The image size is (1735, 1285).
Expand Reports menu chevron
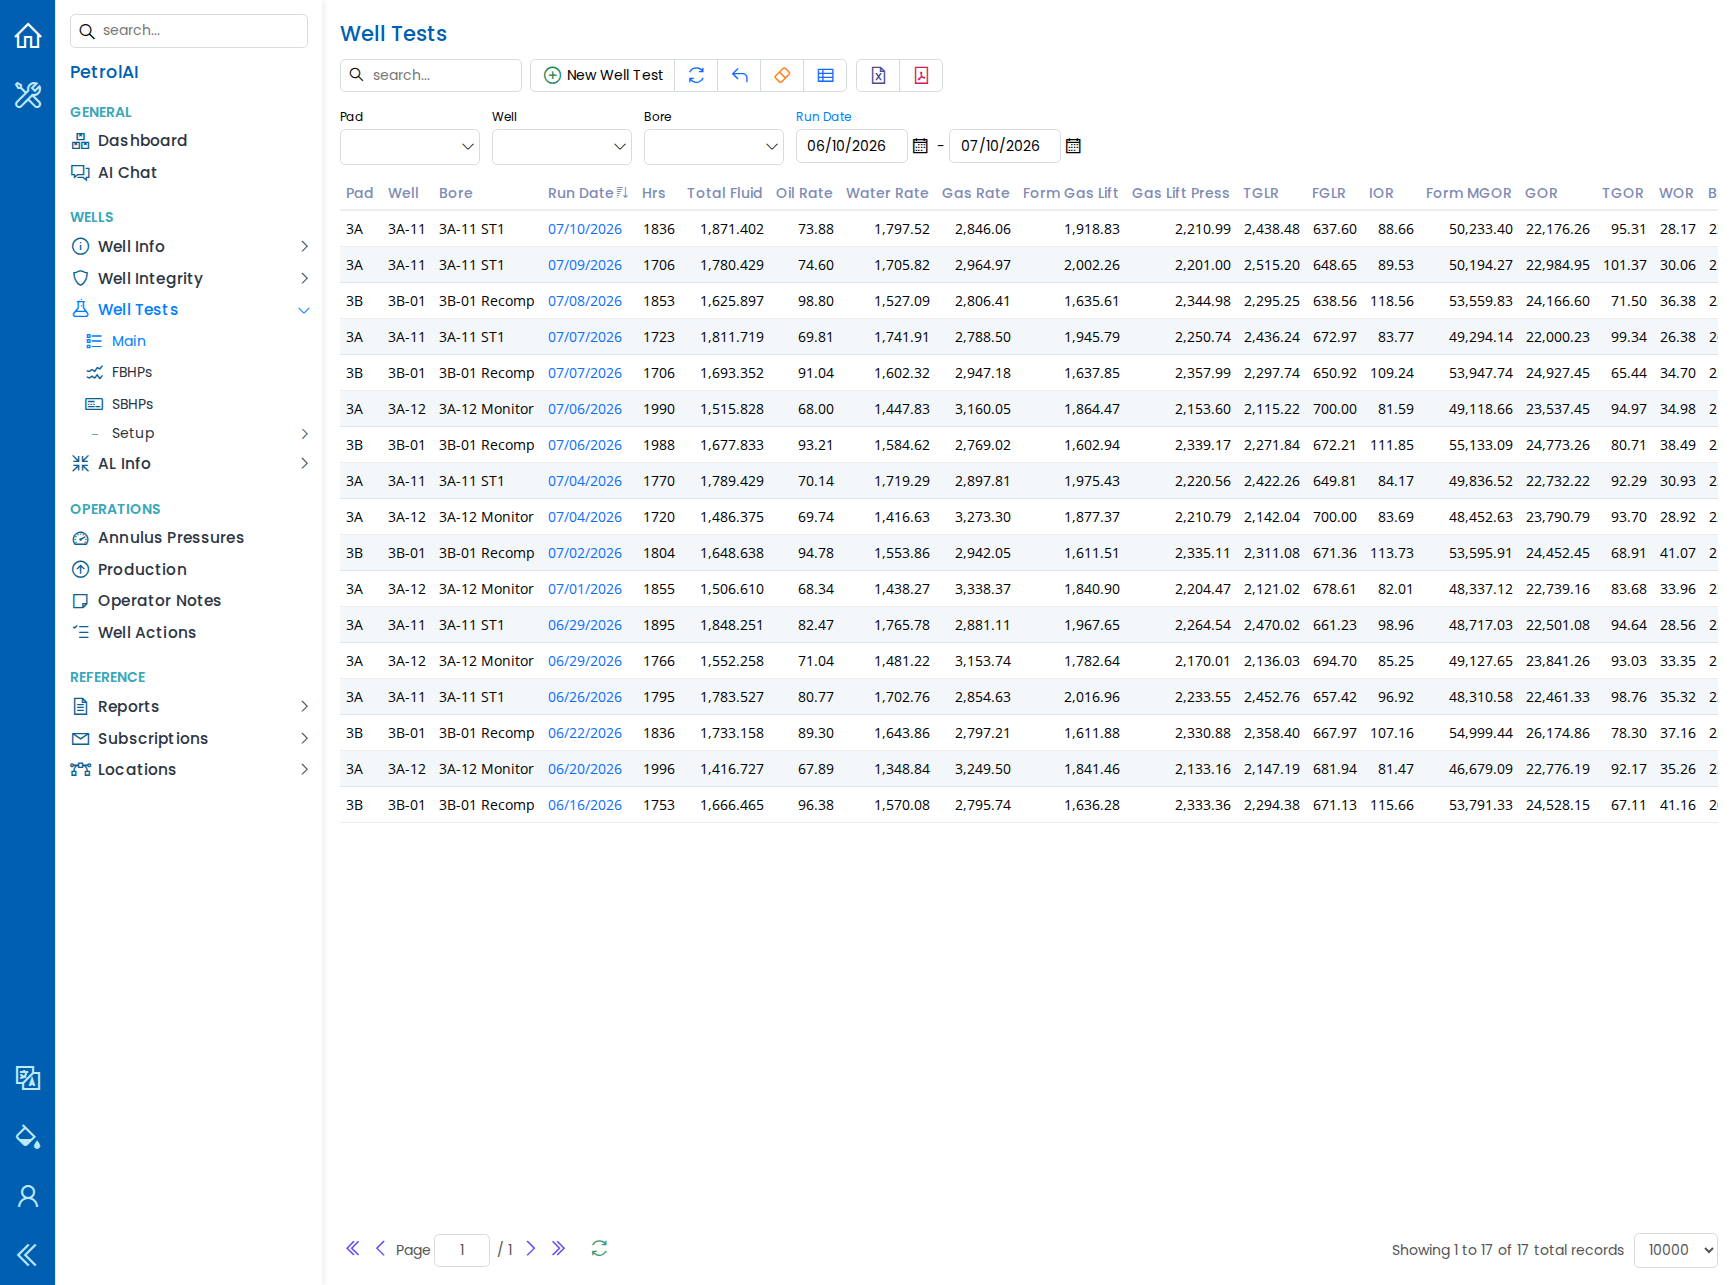point(304,707)
